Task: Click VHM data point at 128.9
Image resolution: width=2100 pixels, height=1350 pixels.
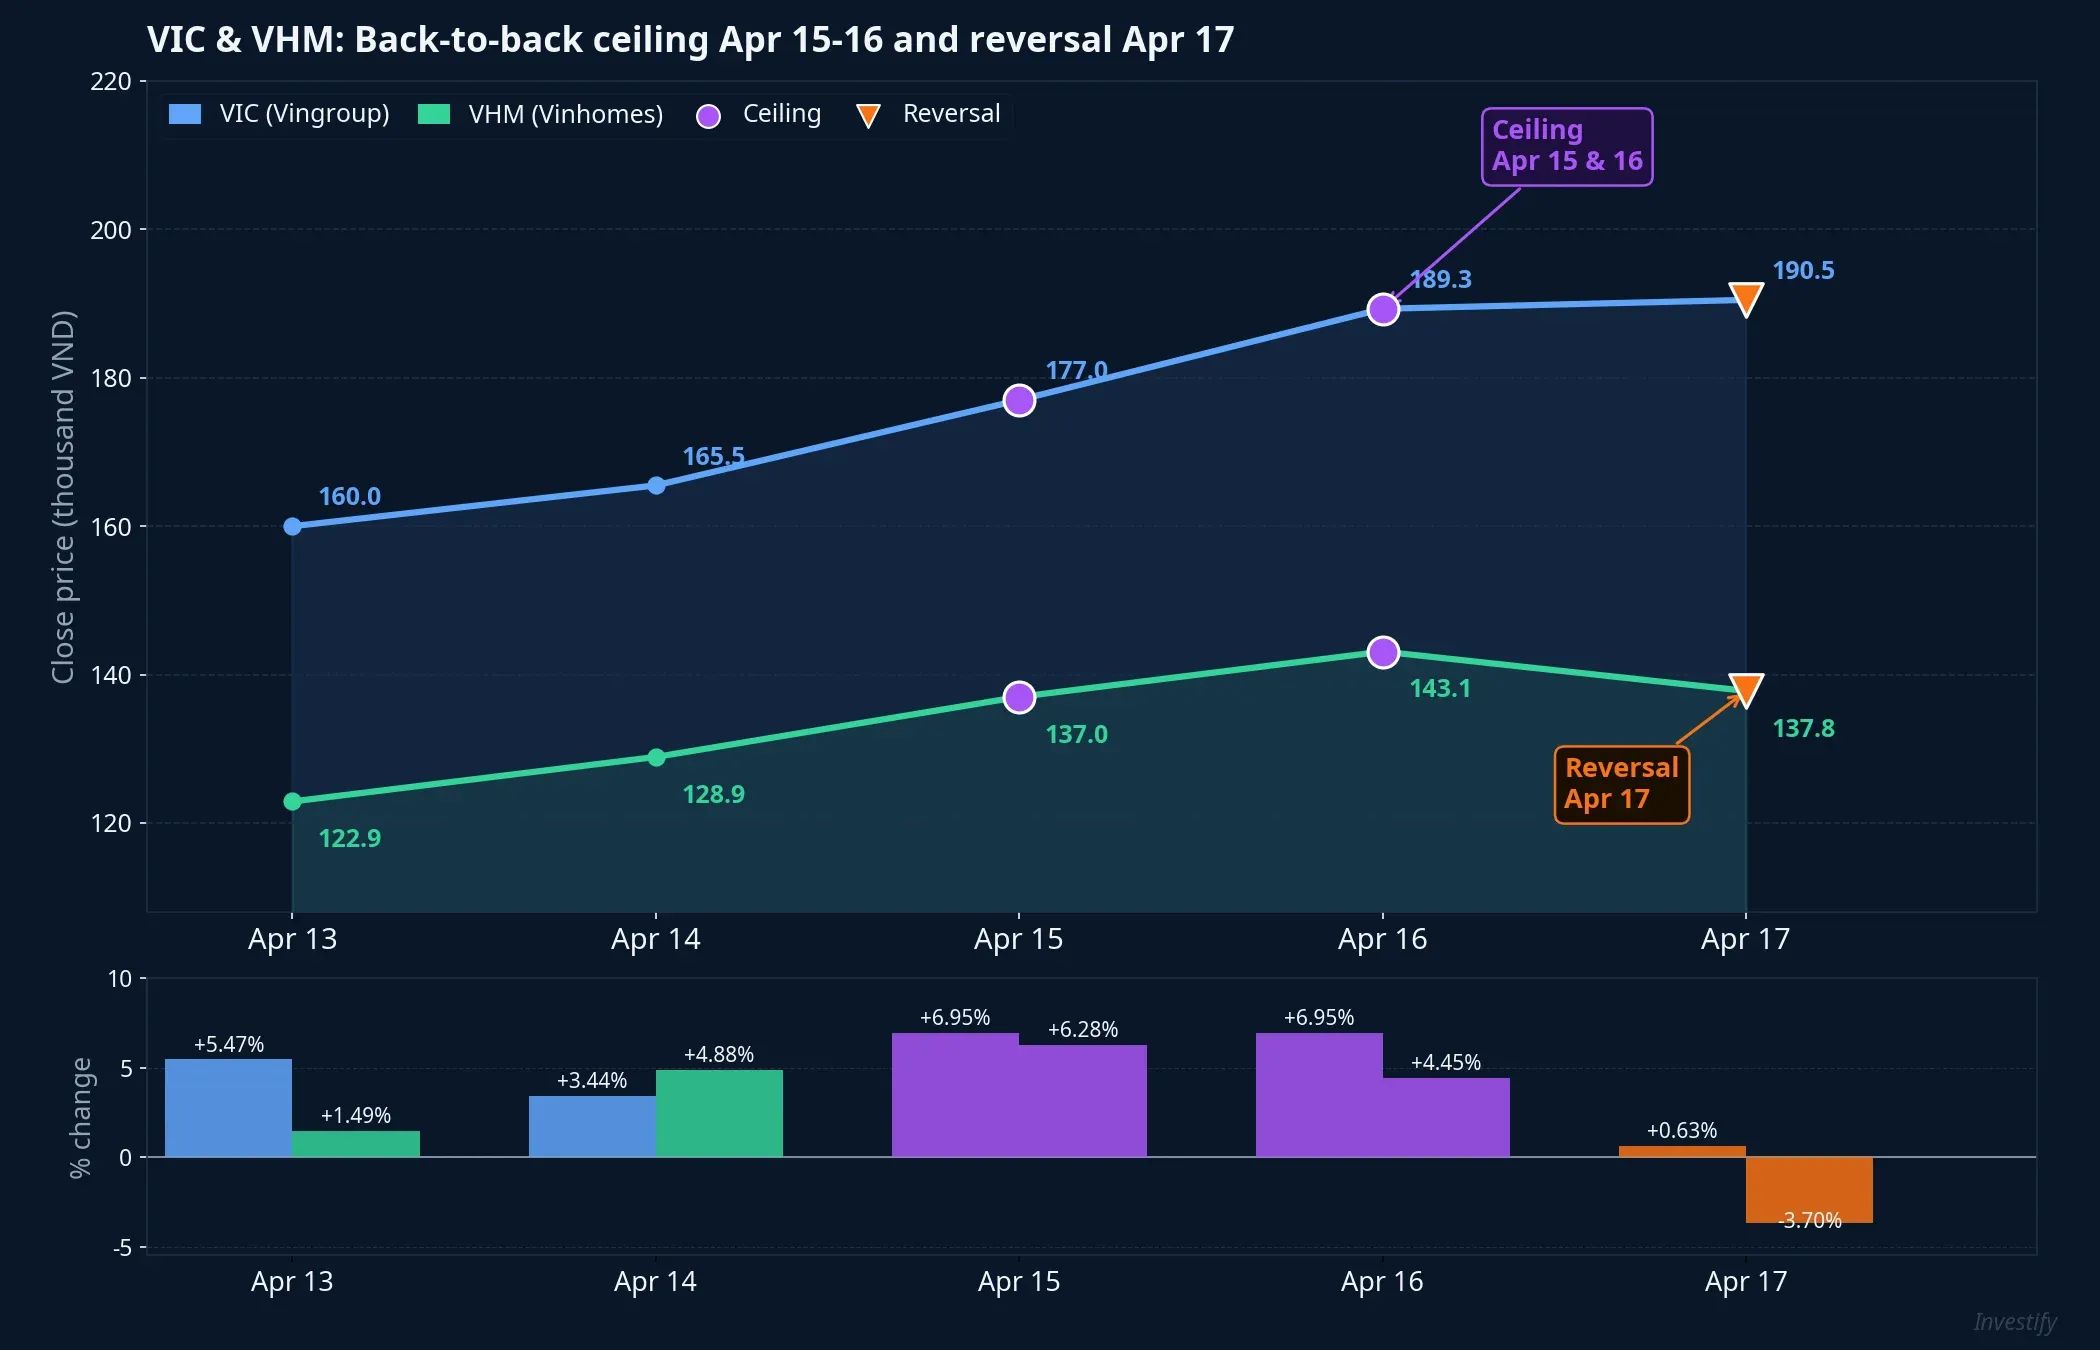Action: coord(656,758)
